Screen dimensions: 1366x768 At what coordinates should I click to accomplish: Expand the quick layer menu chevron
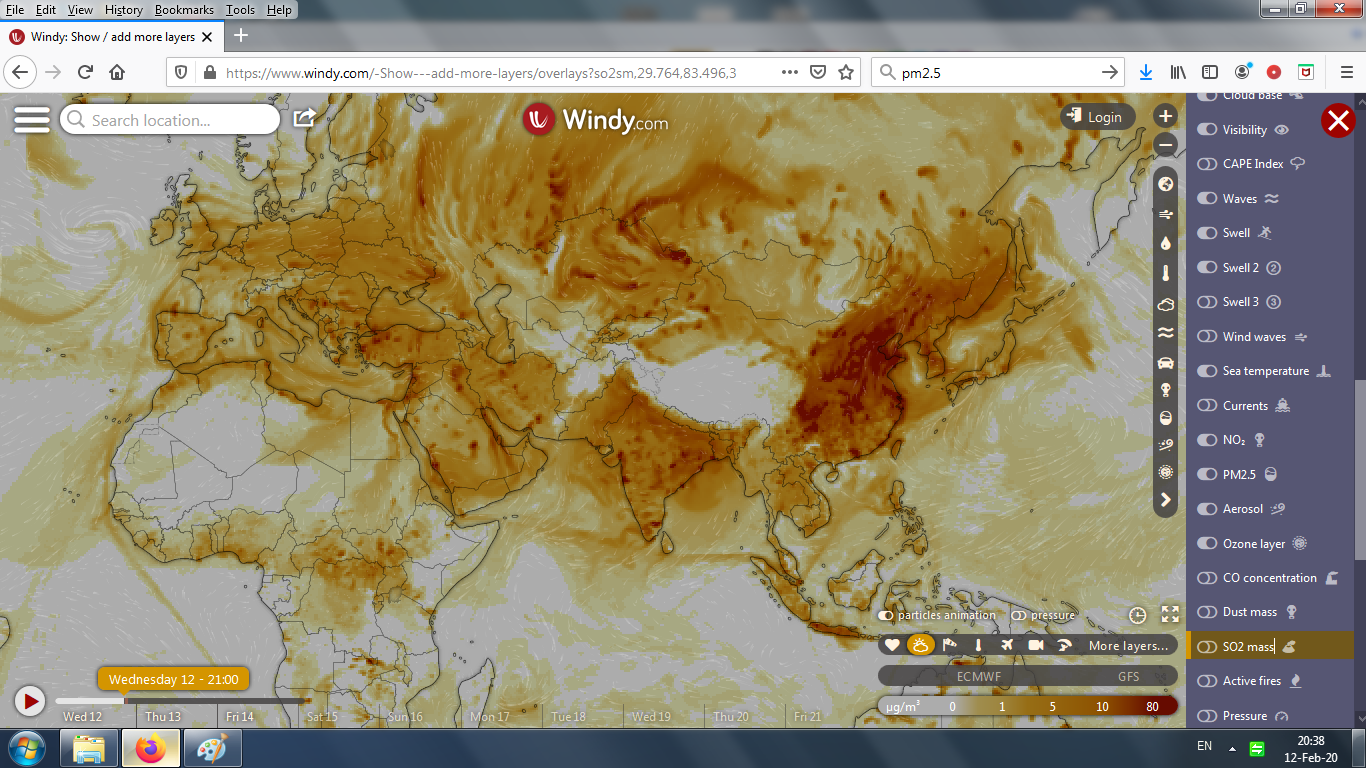[x=1165, y=500]
